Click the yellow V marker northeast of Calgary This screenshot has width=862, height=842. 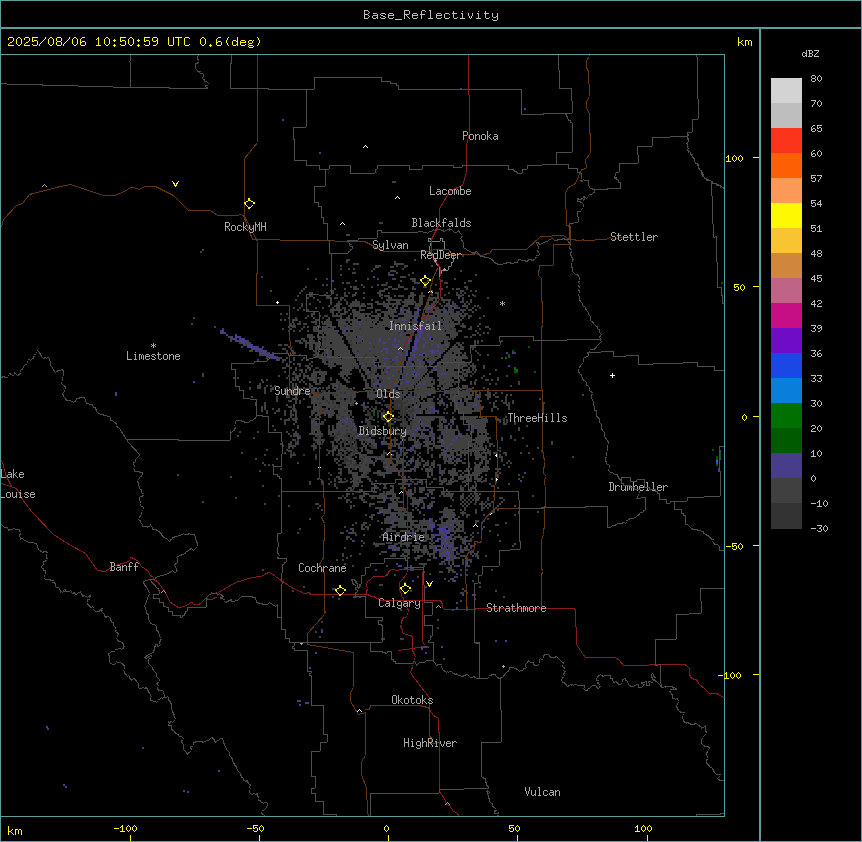point(429,584)
